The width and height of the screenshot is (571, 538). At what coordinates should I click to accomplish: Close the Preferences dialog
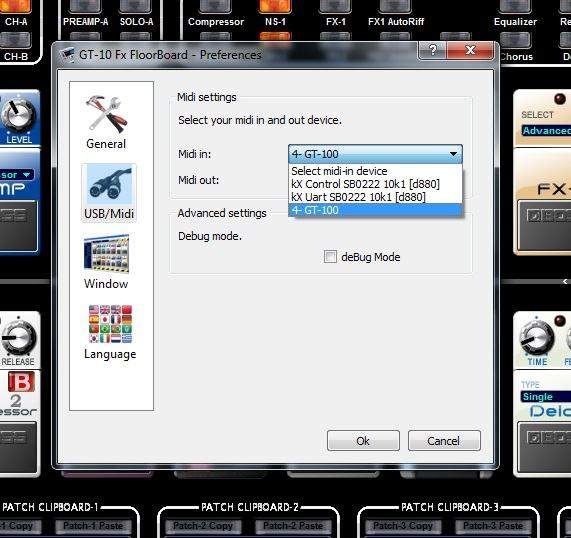pos(470,50)
